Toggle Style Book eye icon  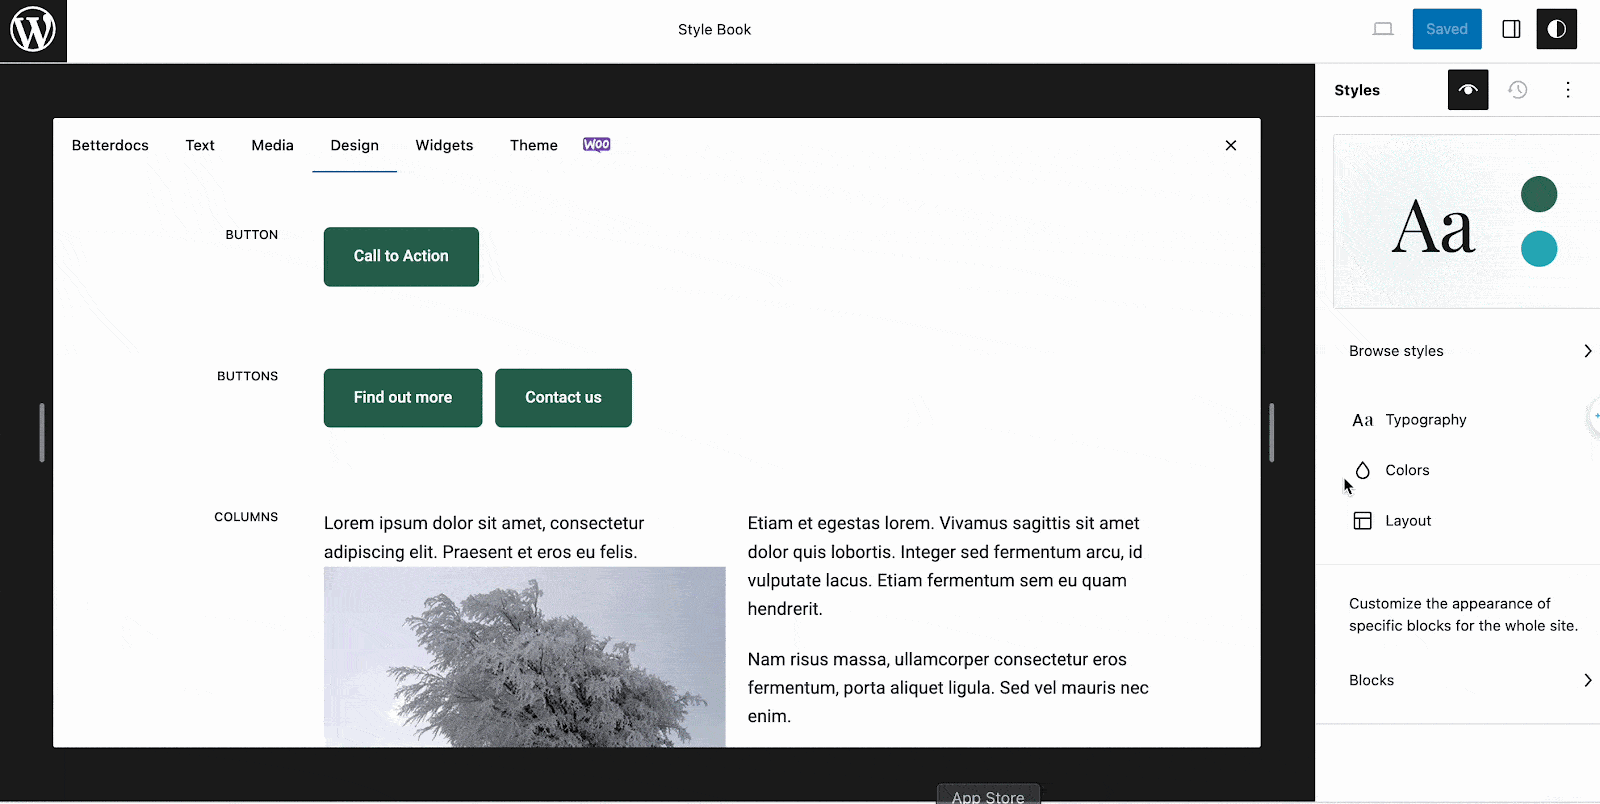point(1468,90)
